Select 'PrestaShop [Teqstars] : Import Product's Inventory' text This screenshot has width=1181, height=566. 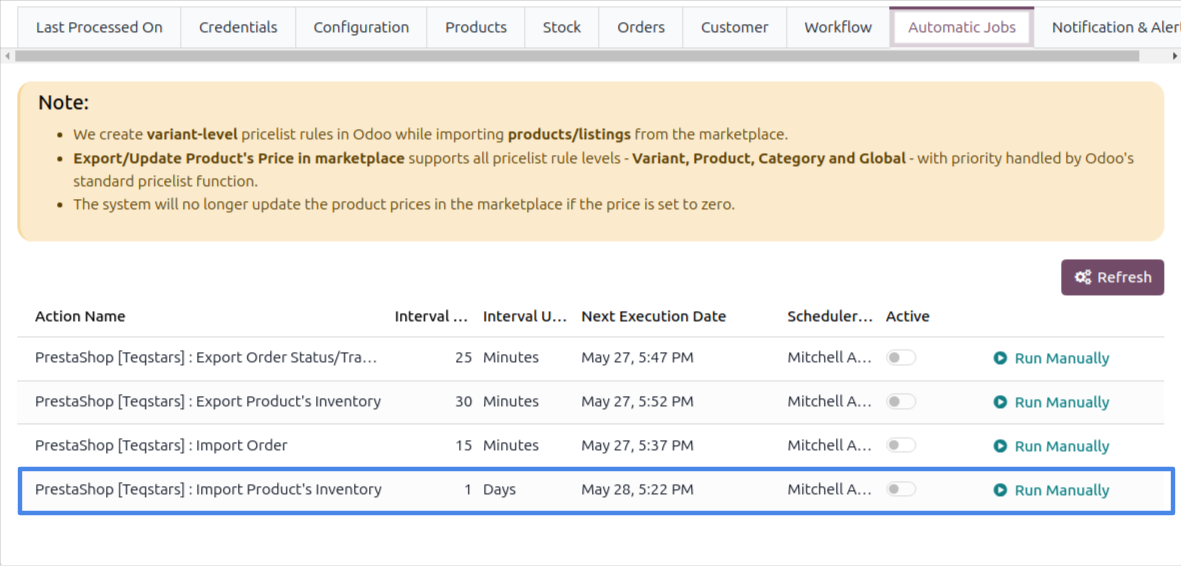(208, 490)
